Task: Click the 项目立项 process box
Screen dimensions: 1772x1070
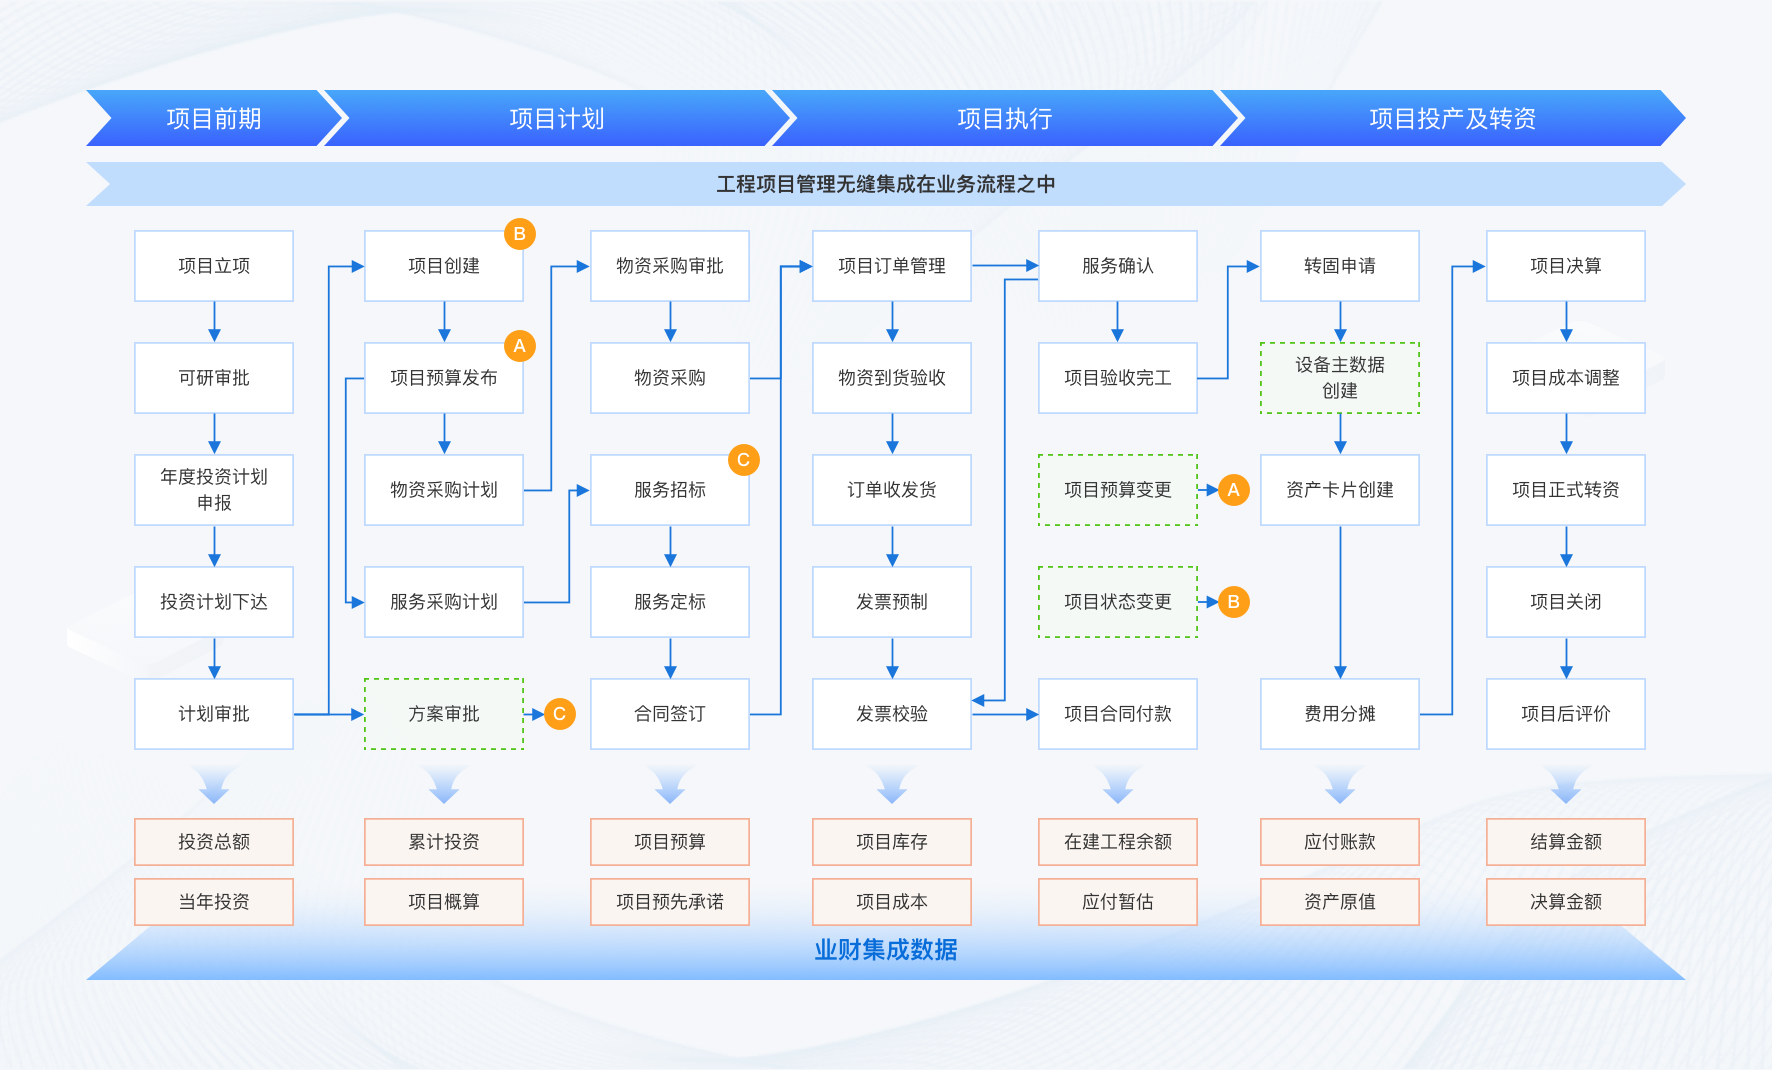Action: 214,266
